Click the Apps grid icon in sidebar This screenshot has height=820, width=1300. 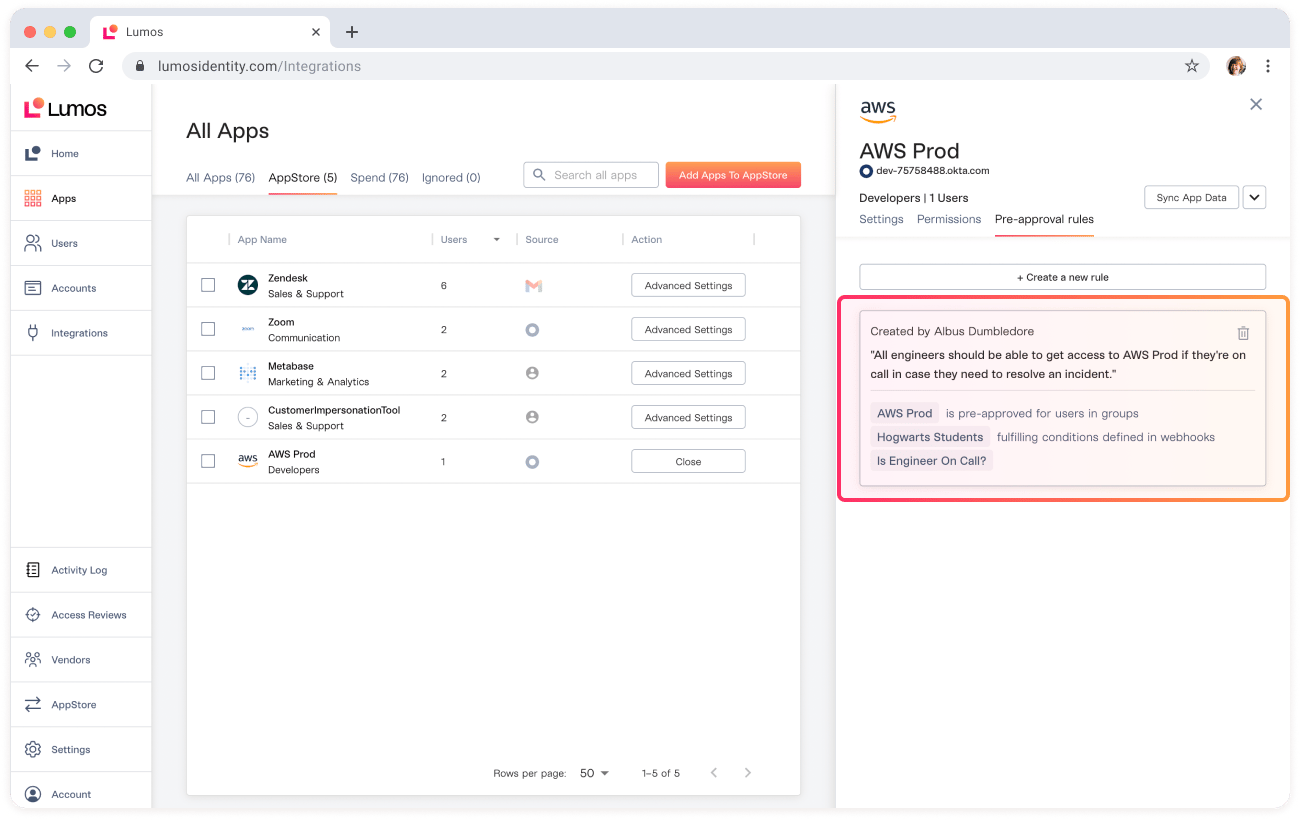tap(33, 198)
